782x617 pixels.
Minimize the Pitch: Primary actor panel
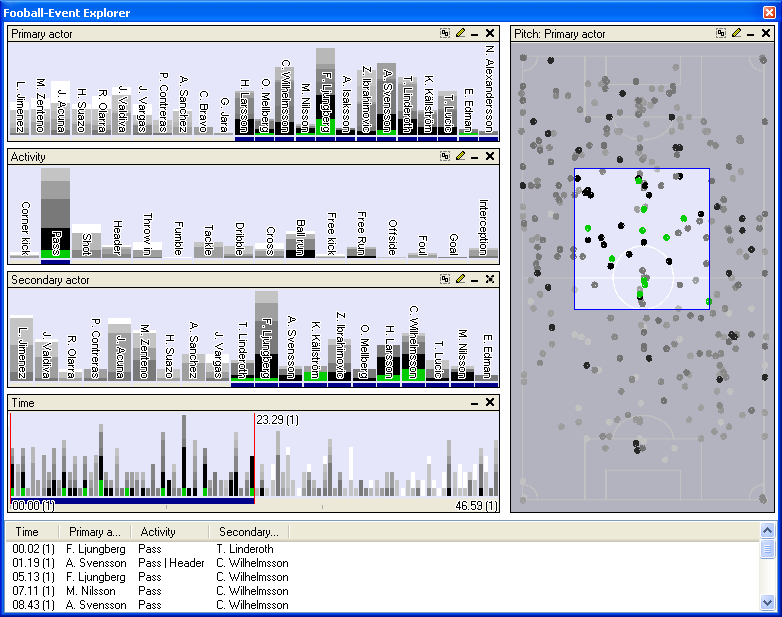tap(751, 34)
